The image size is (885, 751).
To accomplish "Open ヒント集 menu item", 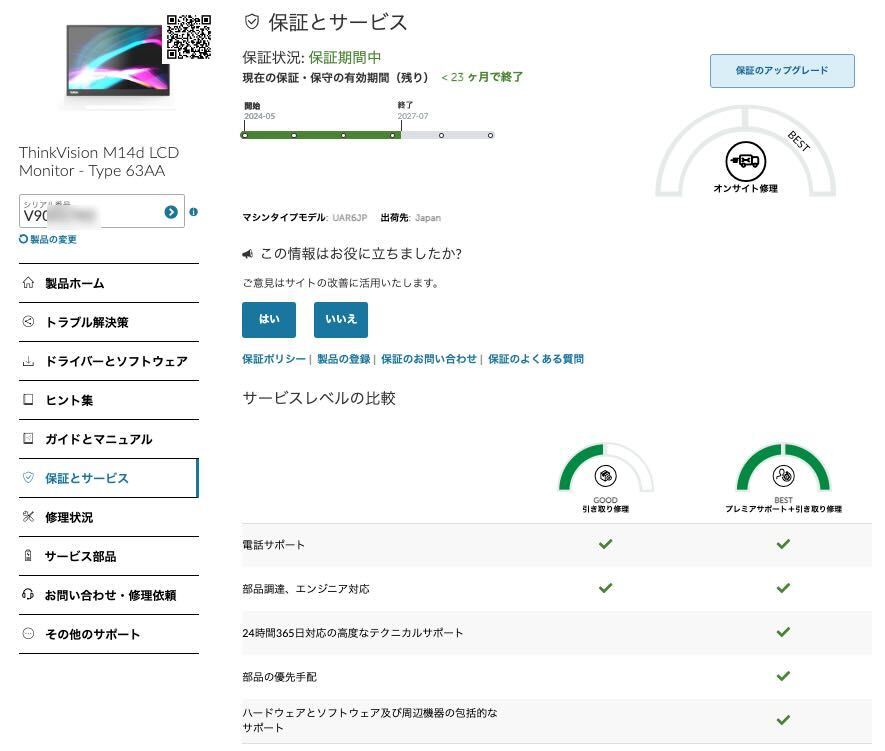I will click(109, 400).
